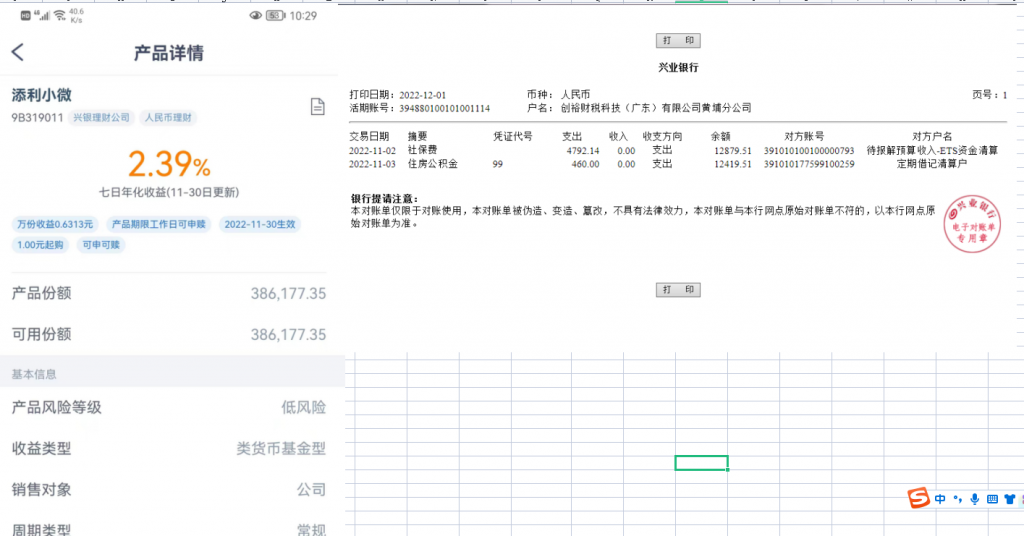1024x536 pixels.
Task: Tap the 销售对象 公司 row
Action: point(168,490)
